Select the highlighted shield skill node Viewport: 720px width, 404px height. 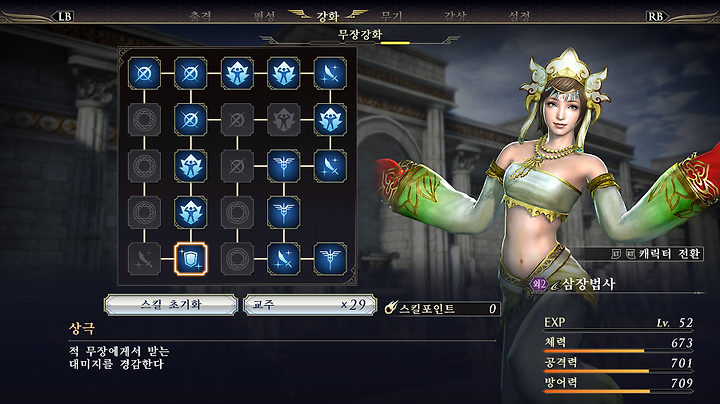[x=191, y=259]
